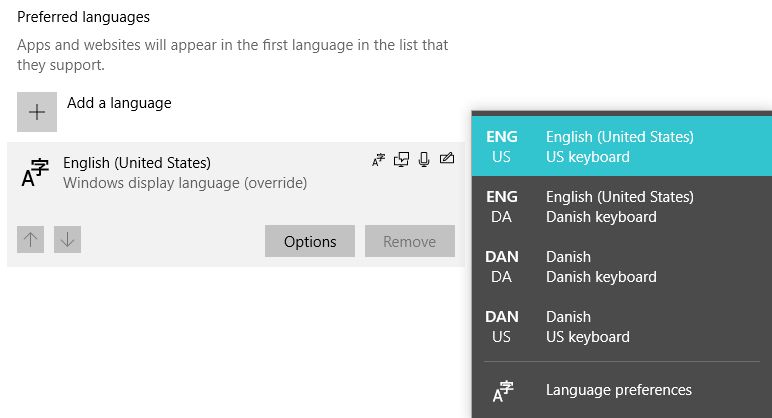Move language up with the up arrow
Viewport: 772px width, 418px height.
[x=31, y=240]
